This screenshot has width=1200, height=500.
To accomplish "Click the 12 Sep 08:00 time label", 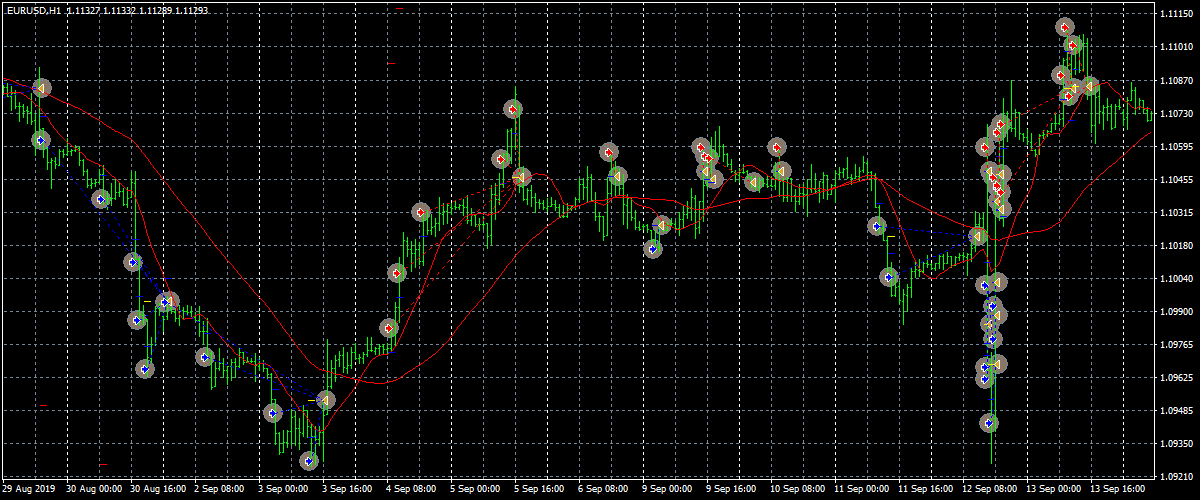I will [x=991, y=490].
